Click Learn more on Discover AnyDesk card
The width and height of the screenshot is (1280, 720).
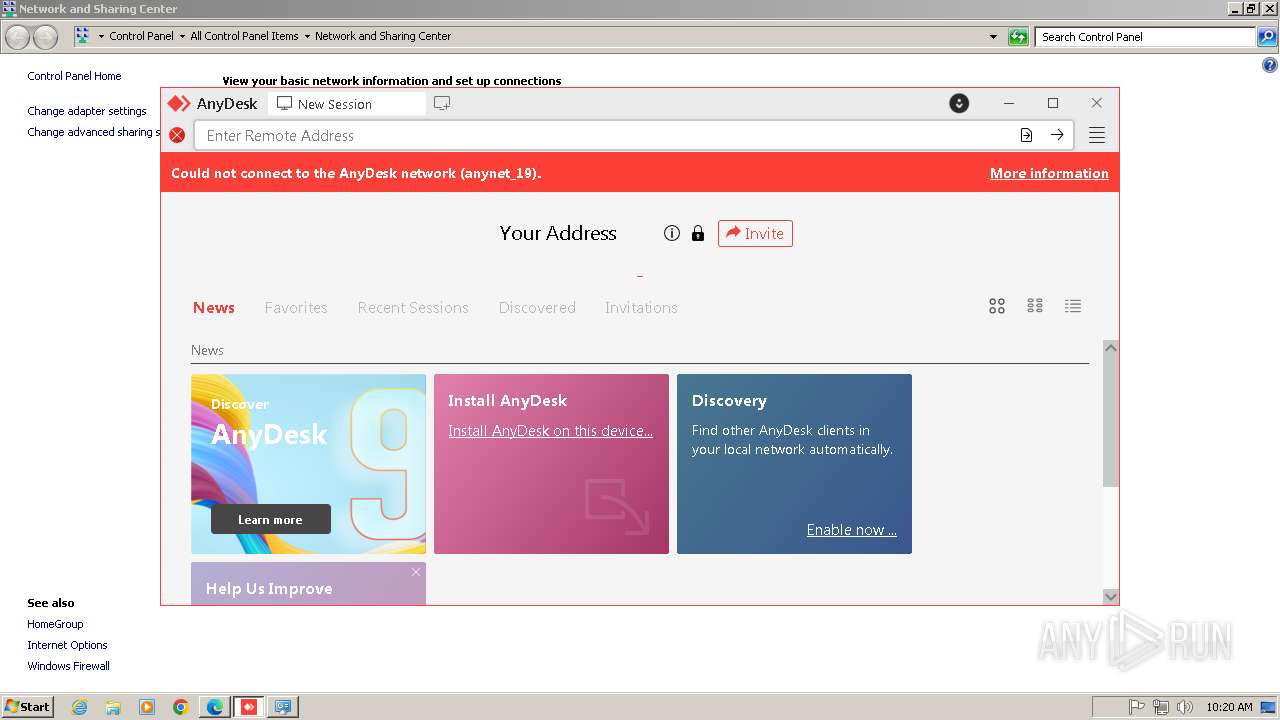pyautogui.click(x=270, y=519)
